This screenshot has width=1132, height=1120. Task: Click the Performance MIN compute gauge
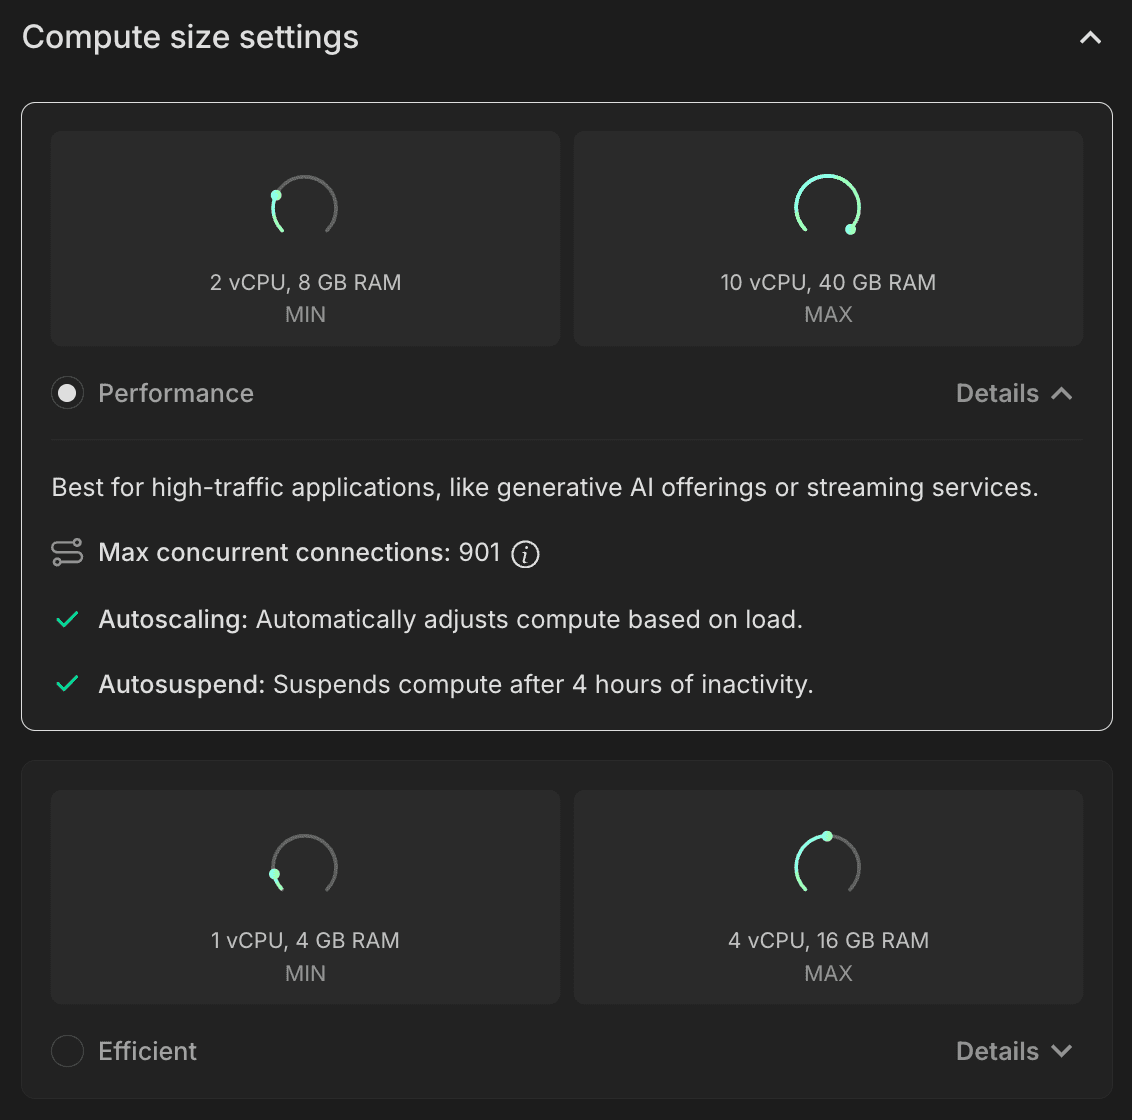tap(305, 206)
